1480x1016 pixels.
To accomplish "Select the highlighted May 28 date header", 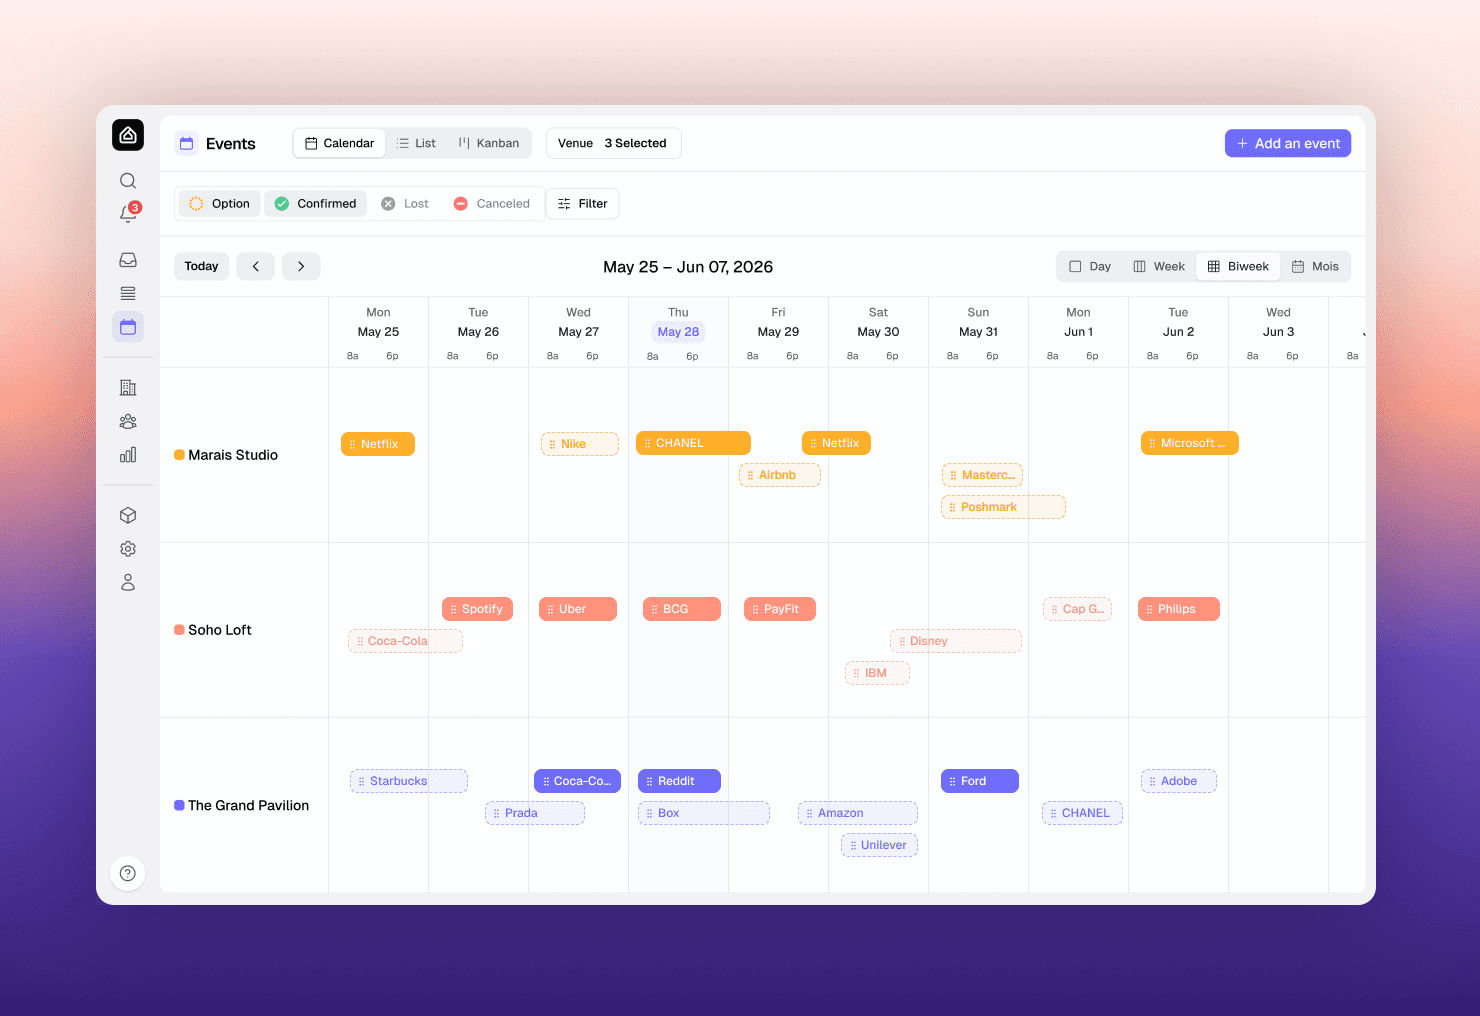I will pos(678,332).
